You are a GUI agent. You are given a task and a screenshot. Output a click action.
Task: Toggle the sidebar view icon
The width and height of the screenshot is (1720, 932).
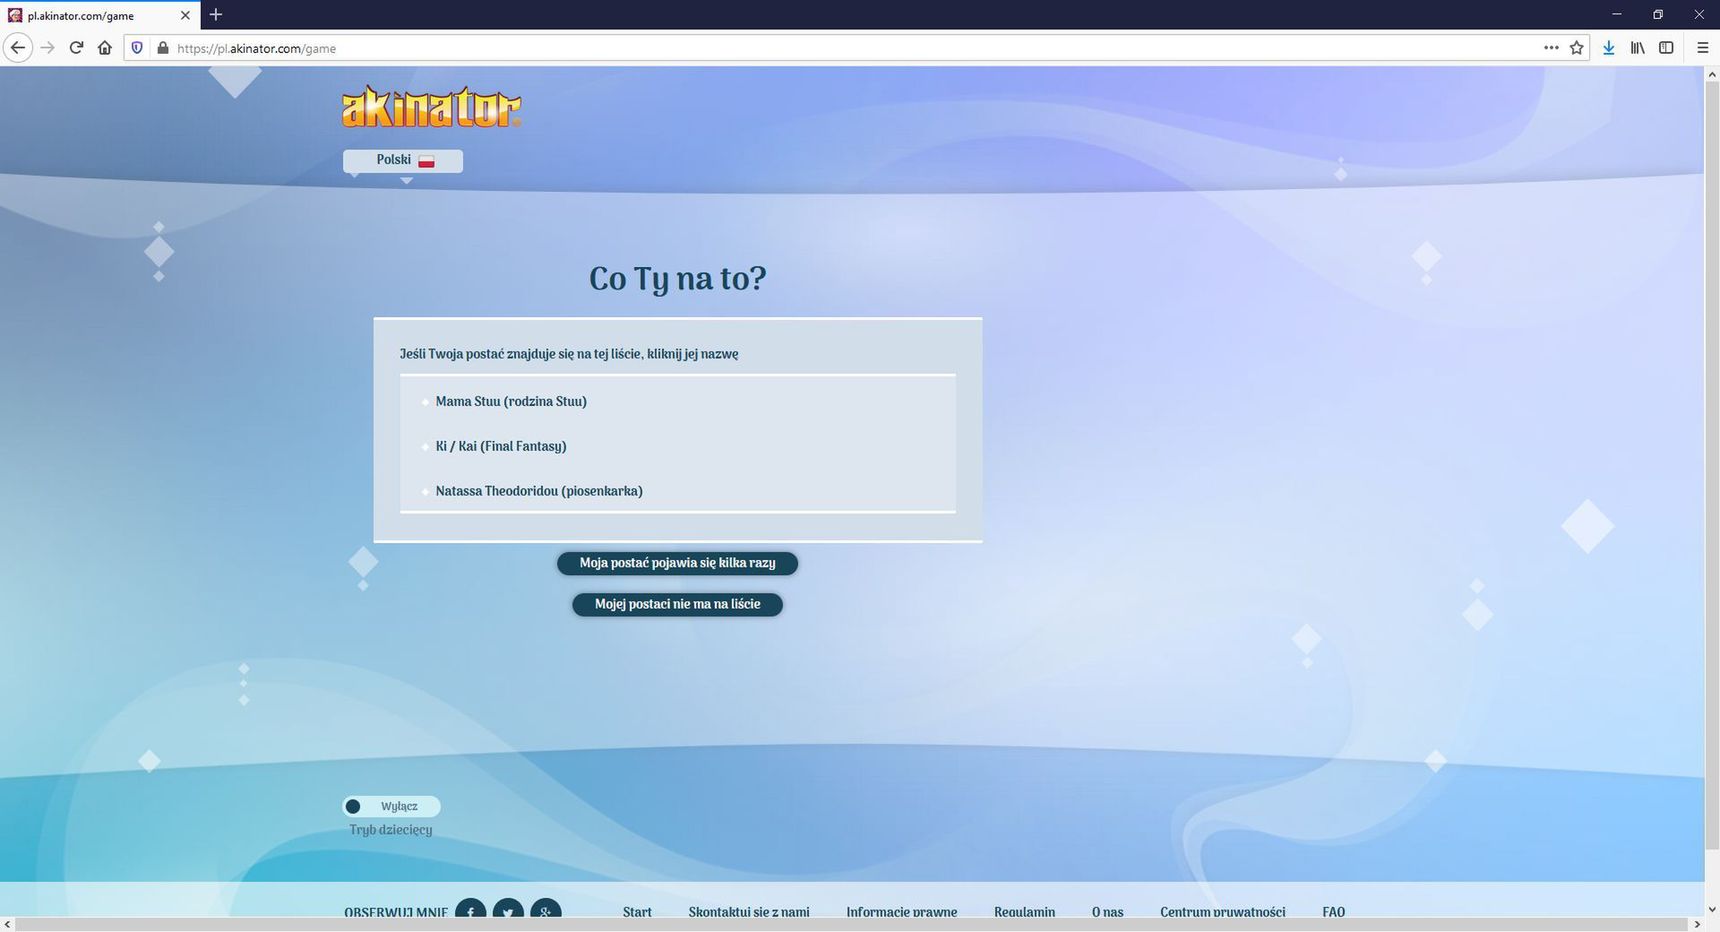pyautogui.click(x=1666, y=48)
